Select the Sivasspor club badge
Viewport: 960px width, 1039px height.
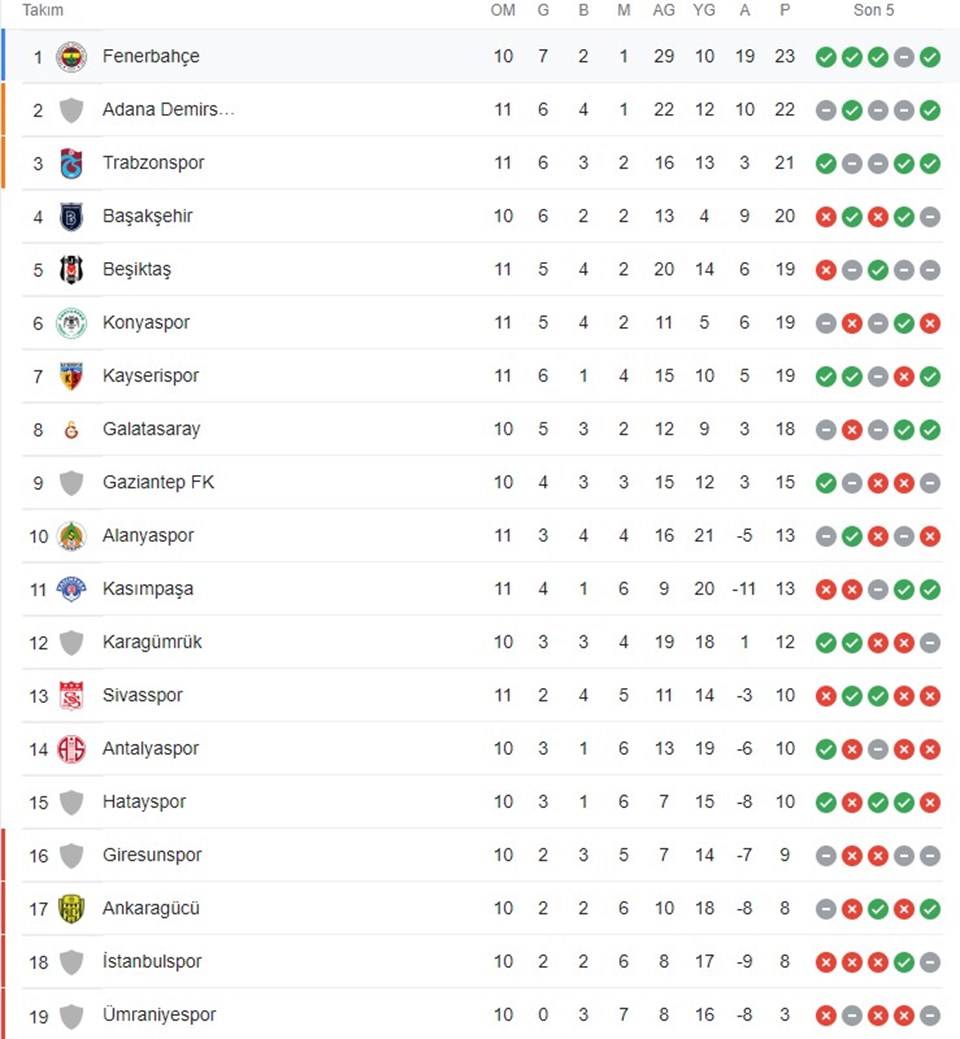click(x=71, y=696)
